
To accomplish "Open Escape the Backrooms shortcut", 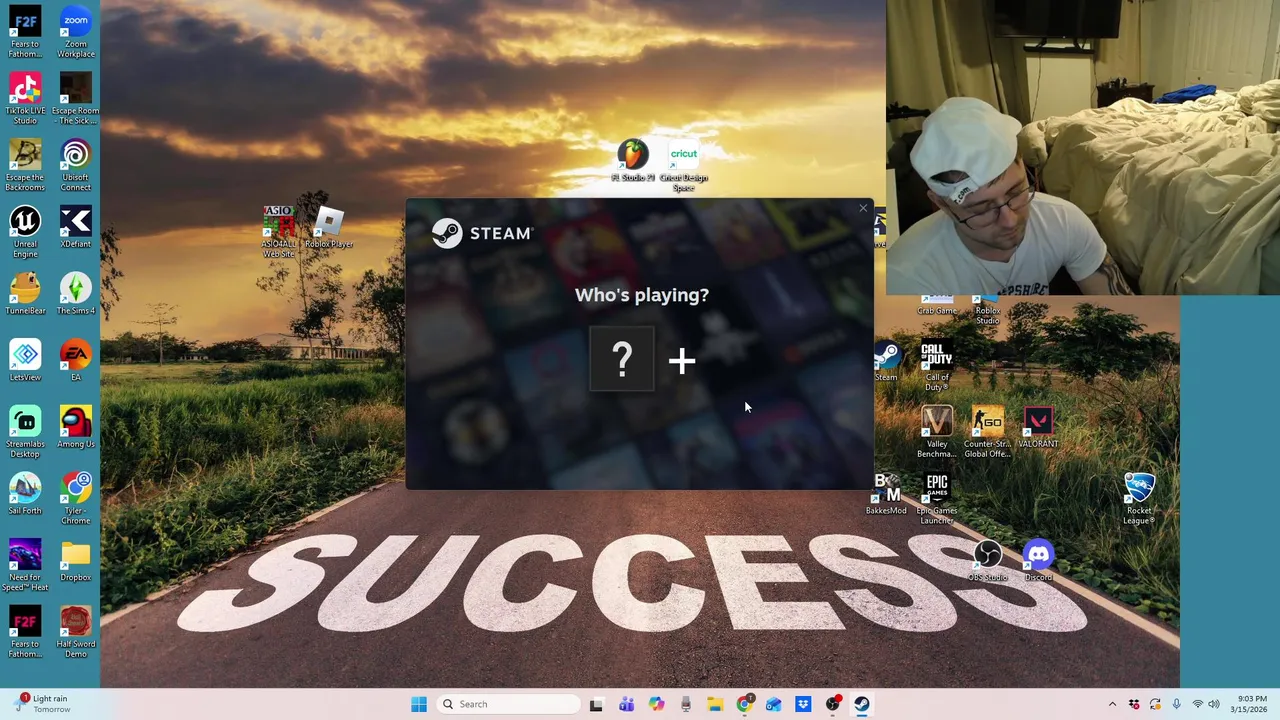I will (x=25, y=165).
